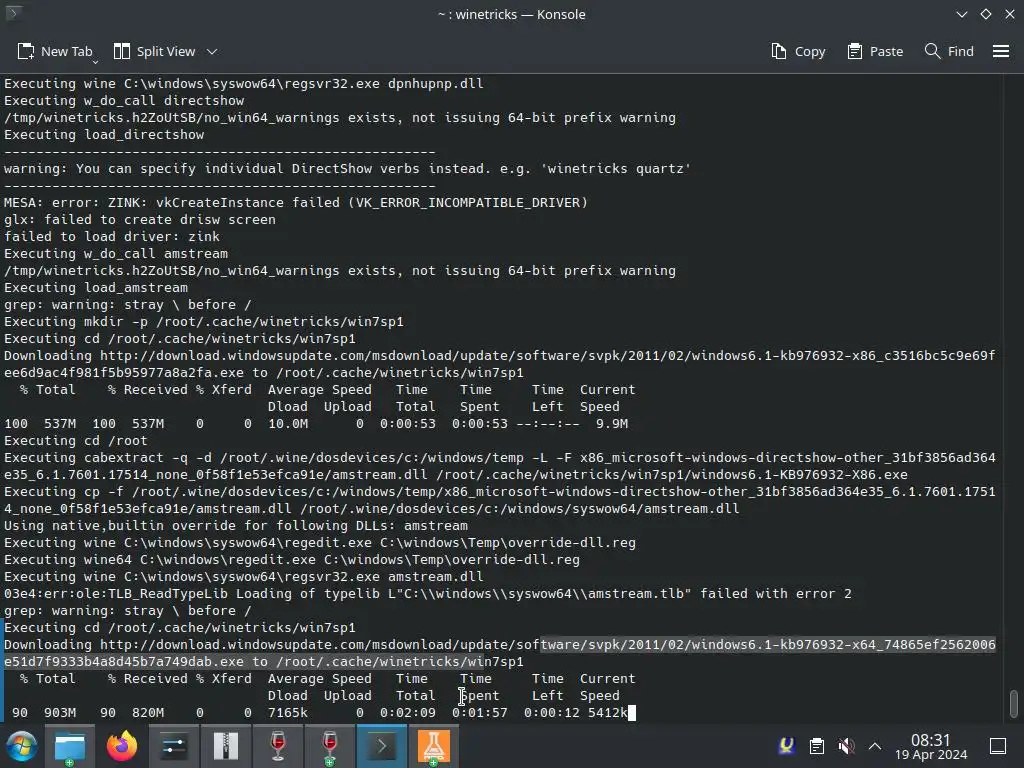The image size is (1024, 768).
Task: Open the system settings sliders icon
Action: tap(174, 746)
